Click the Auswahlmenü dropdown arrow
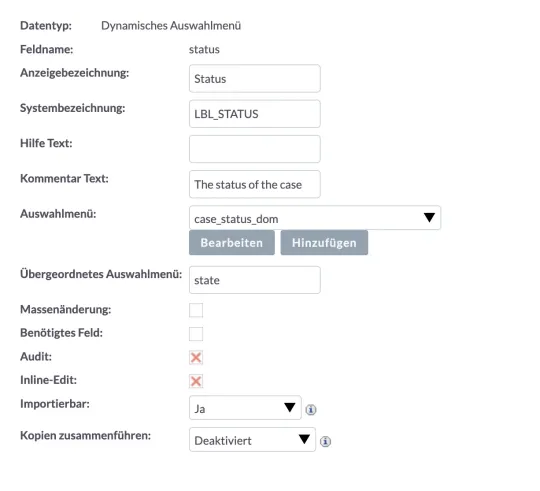Image resolution: width=540 pixels, height=491 pixels. pos(429,218)
